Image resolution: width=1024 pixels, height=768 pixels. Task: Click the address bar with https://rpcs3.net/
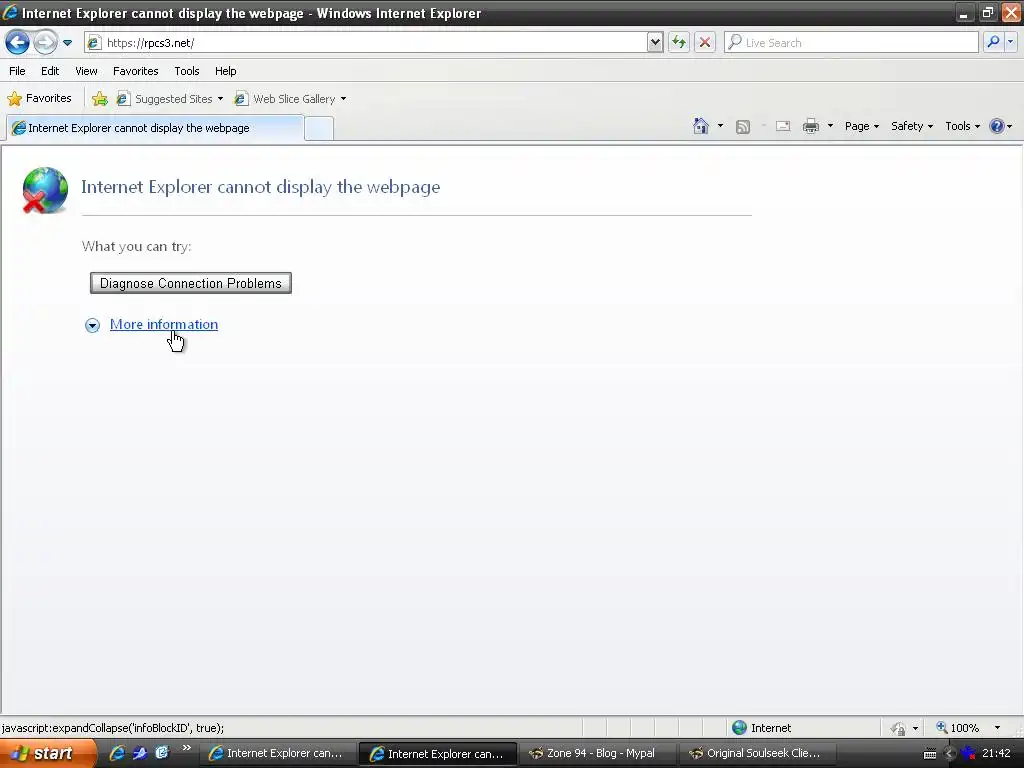coord(376,43)
